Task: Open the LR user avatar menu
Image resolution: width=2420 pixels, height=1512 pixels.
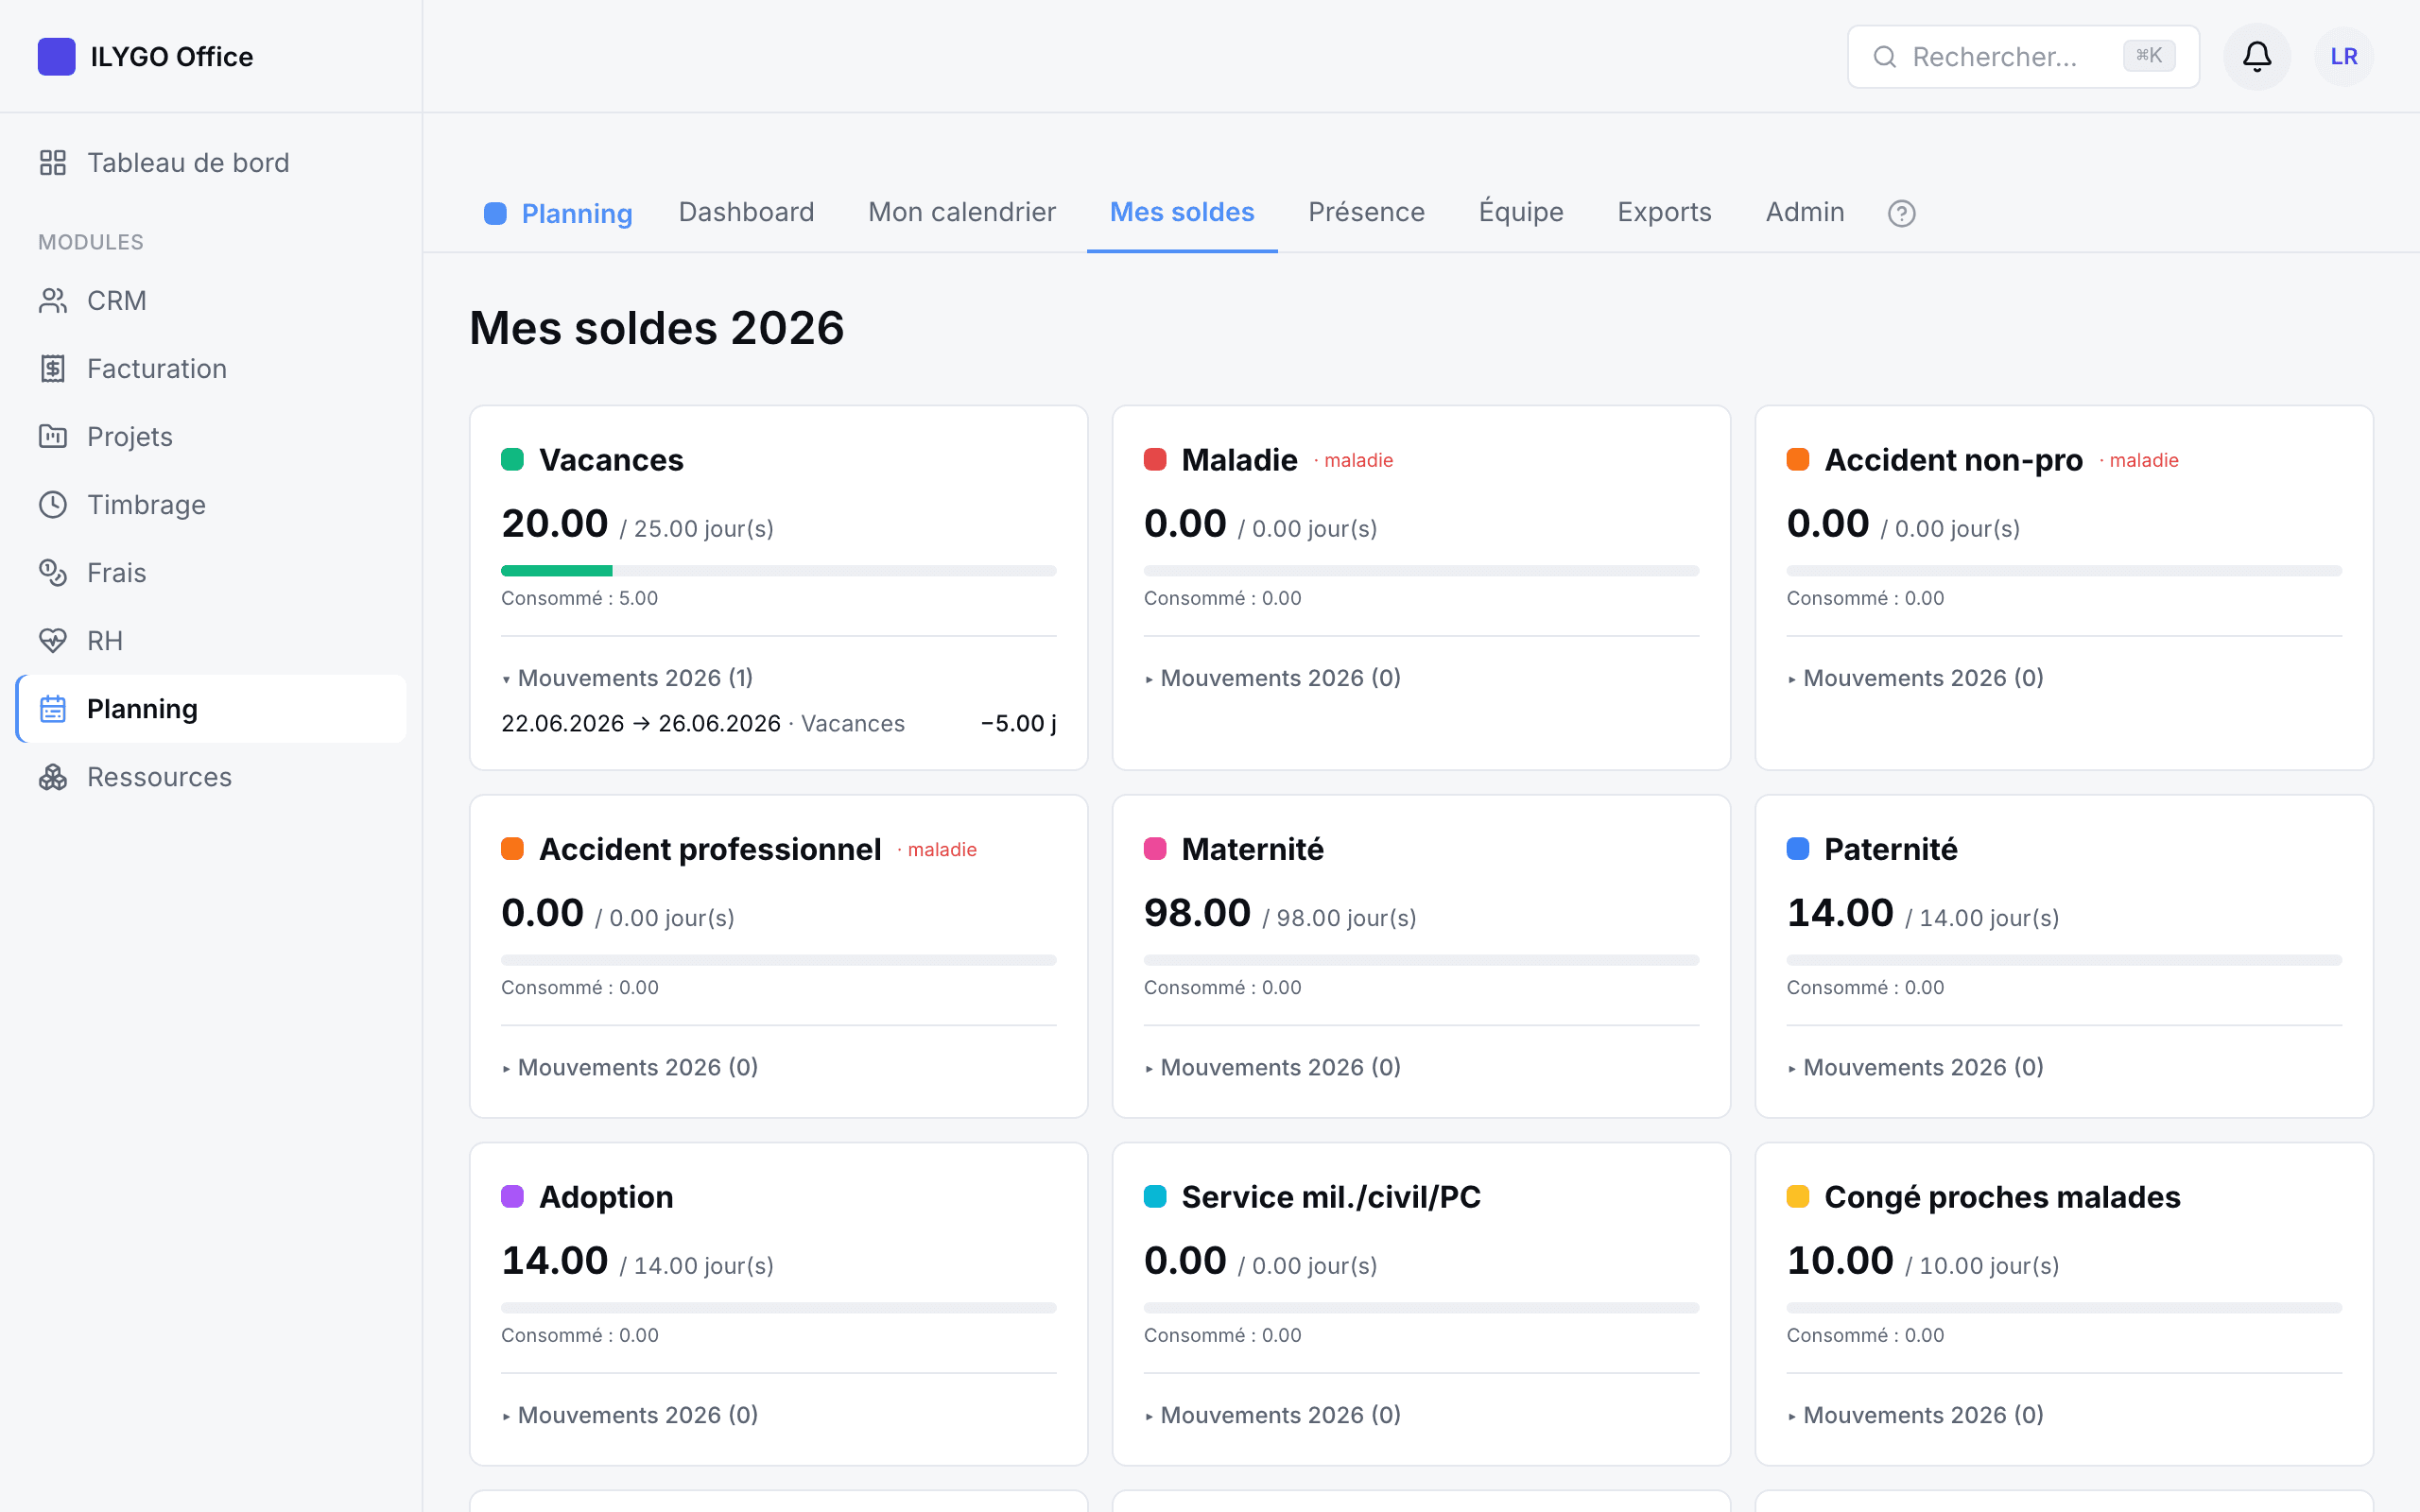Action: [2343, 57]
